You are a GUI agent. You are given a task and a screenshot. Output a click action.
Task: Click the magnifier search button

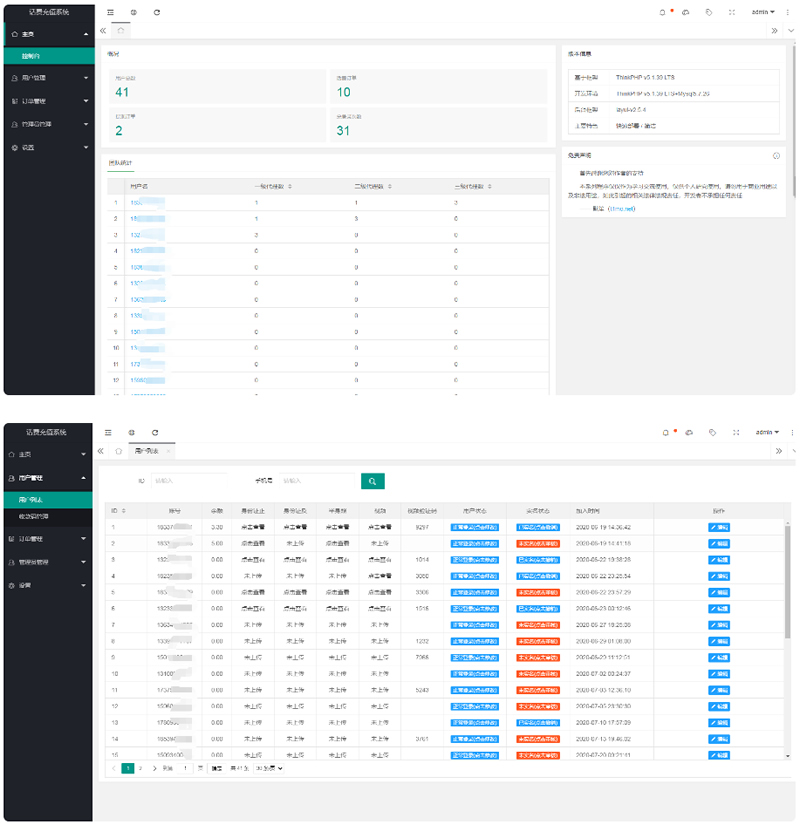pyautogui.click(x=372, y=481)
